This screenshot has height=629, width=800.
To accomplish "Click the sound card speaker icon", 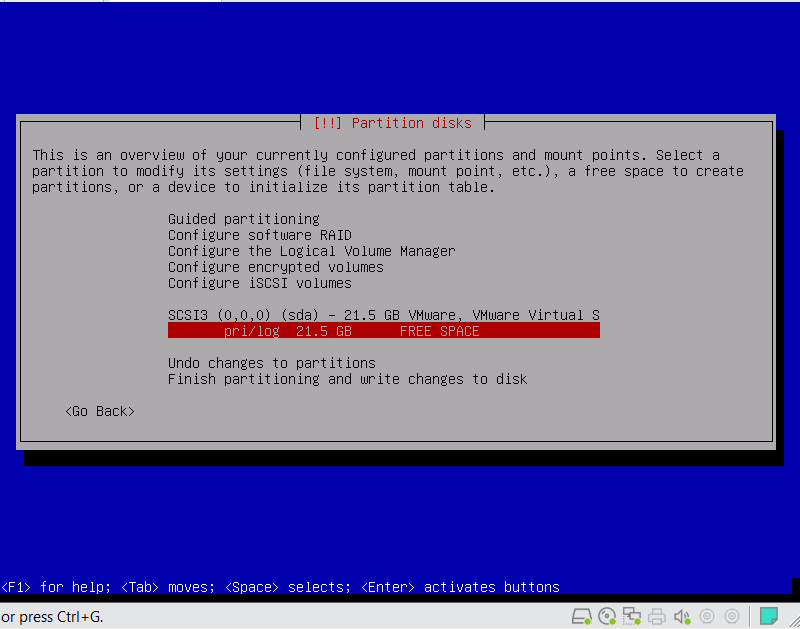I will coord(682,616).
